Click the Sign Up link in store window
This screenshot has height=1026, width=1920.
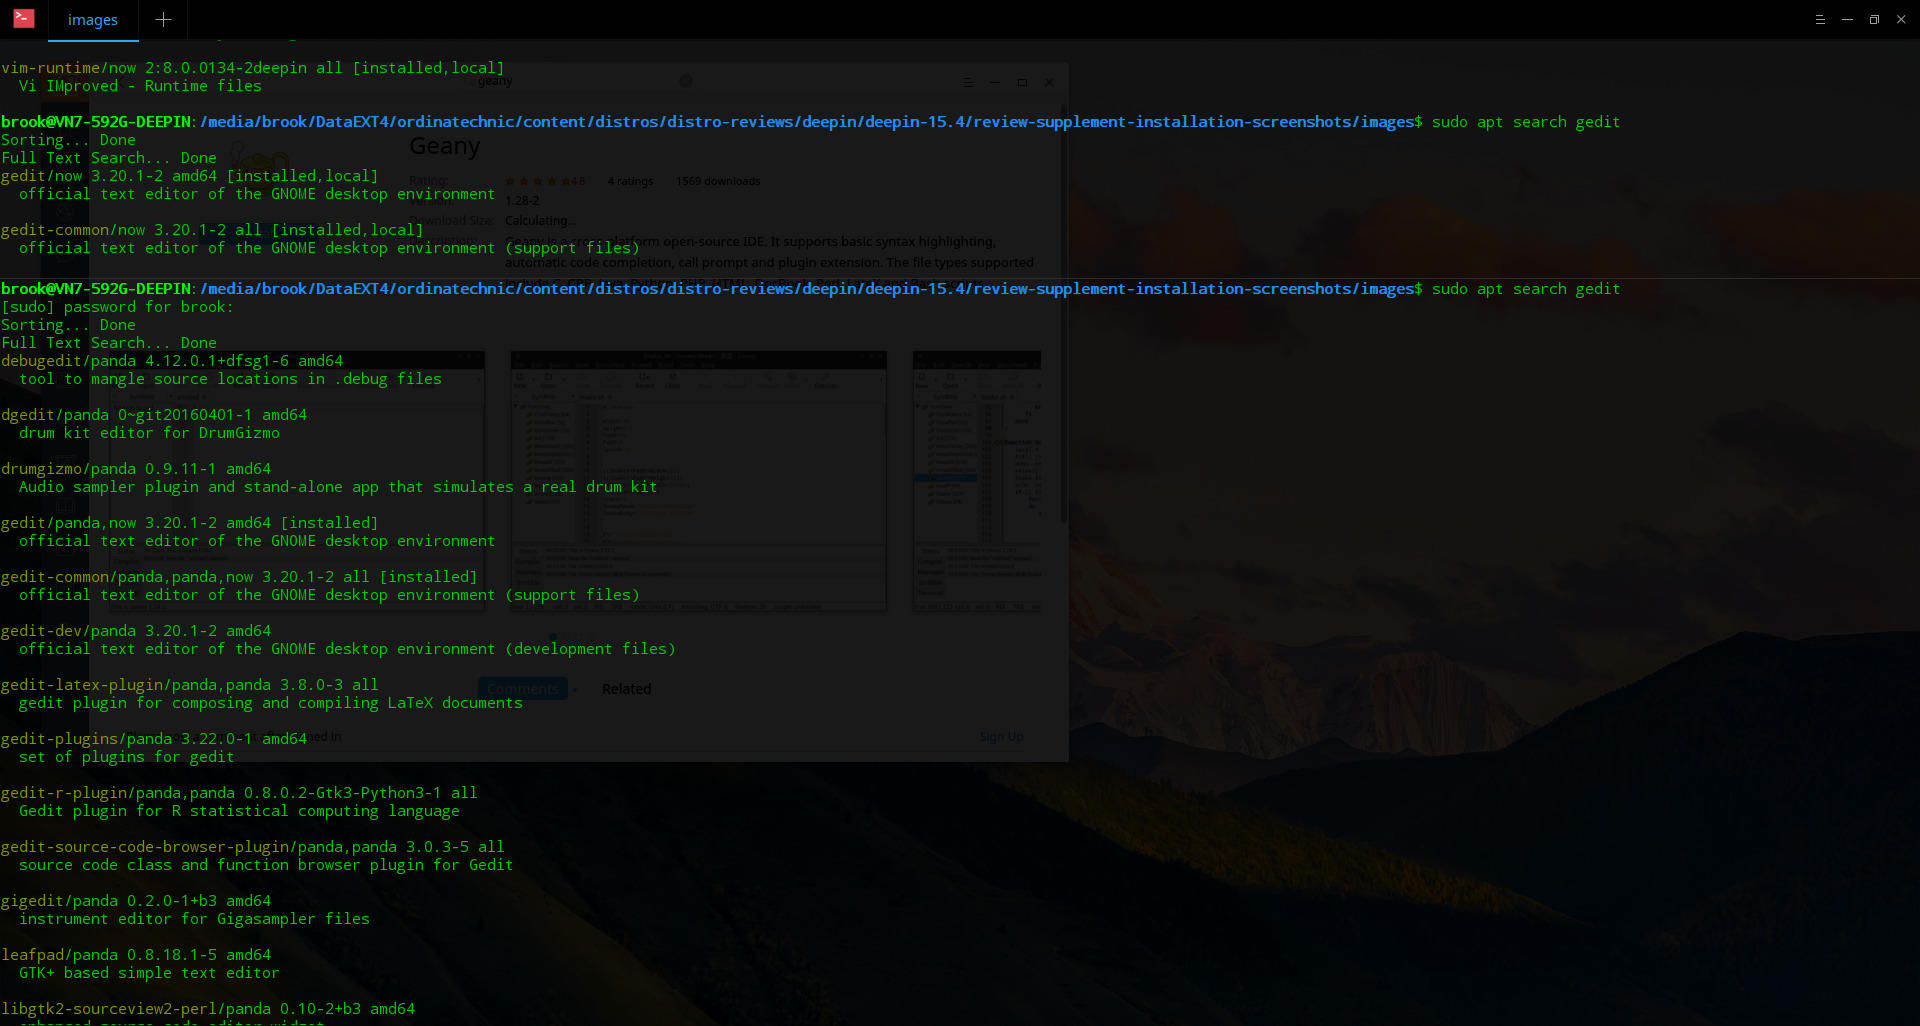[1001, 737]
